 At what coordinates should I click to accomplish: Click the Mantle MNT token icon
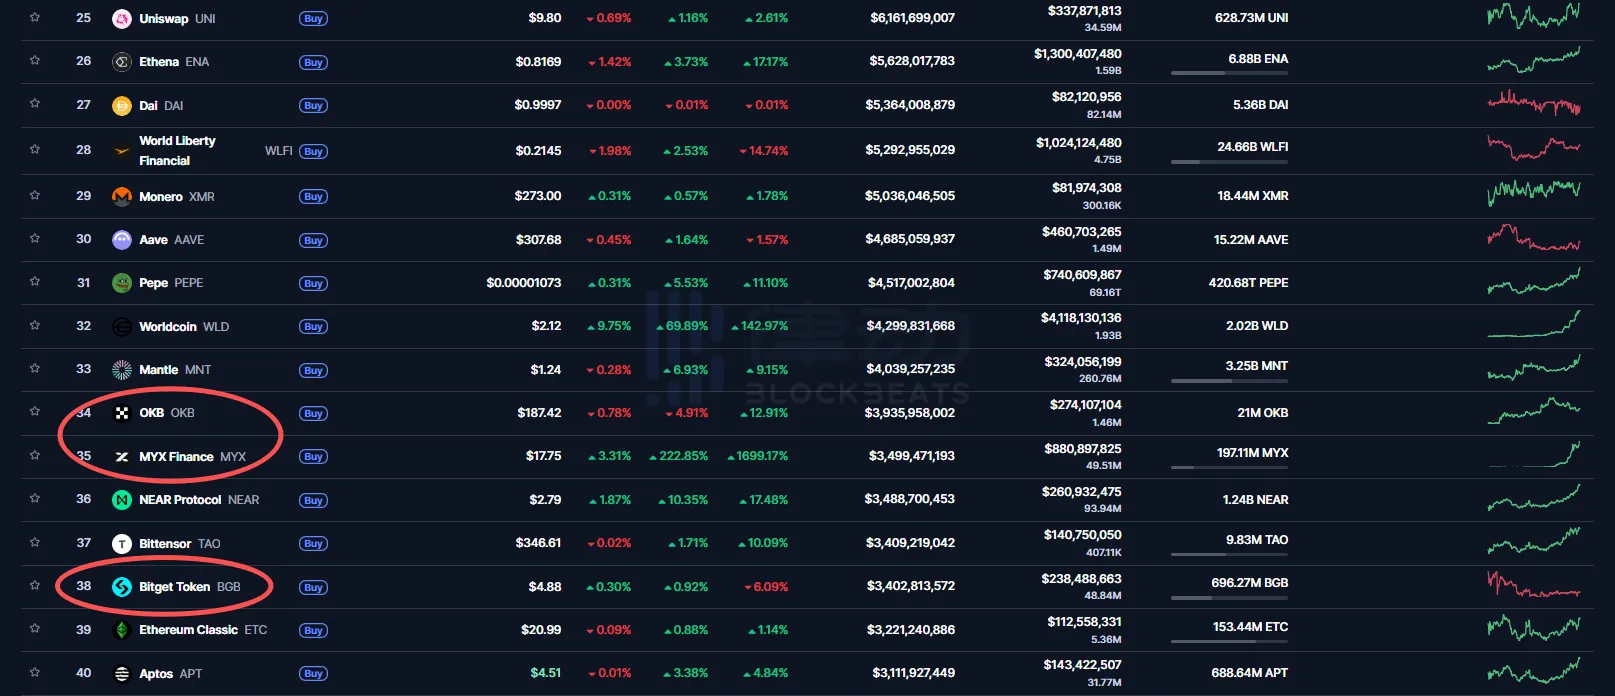(x=120, y=369)
